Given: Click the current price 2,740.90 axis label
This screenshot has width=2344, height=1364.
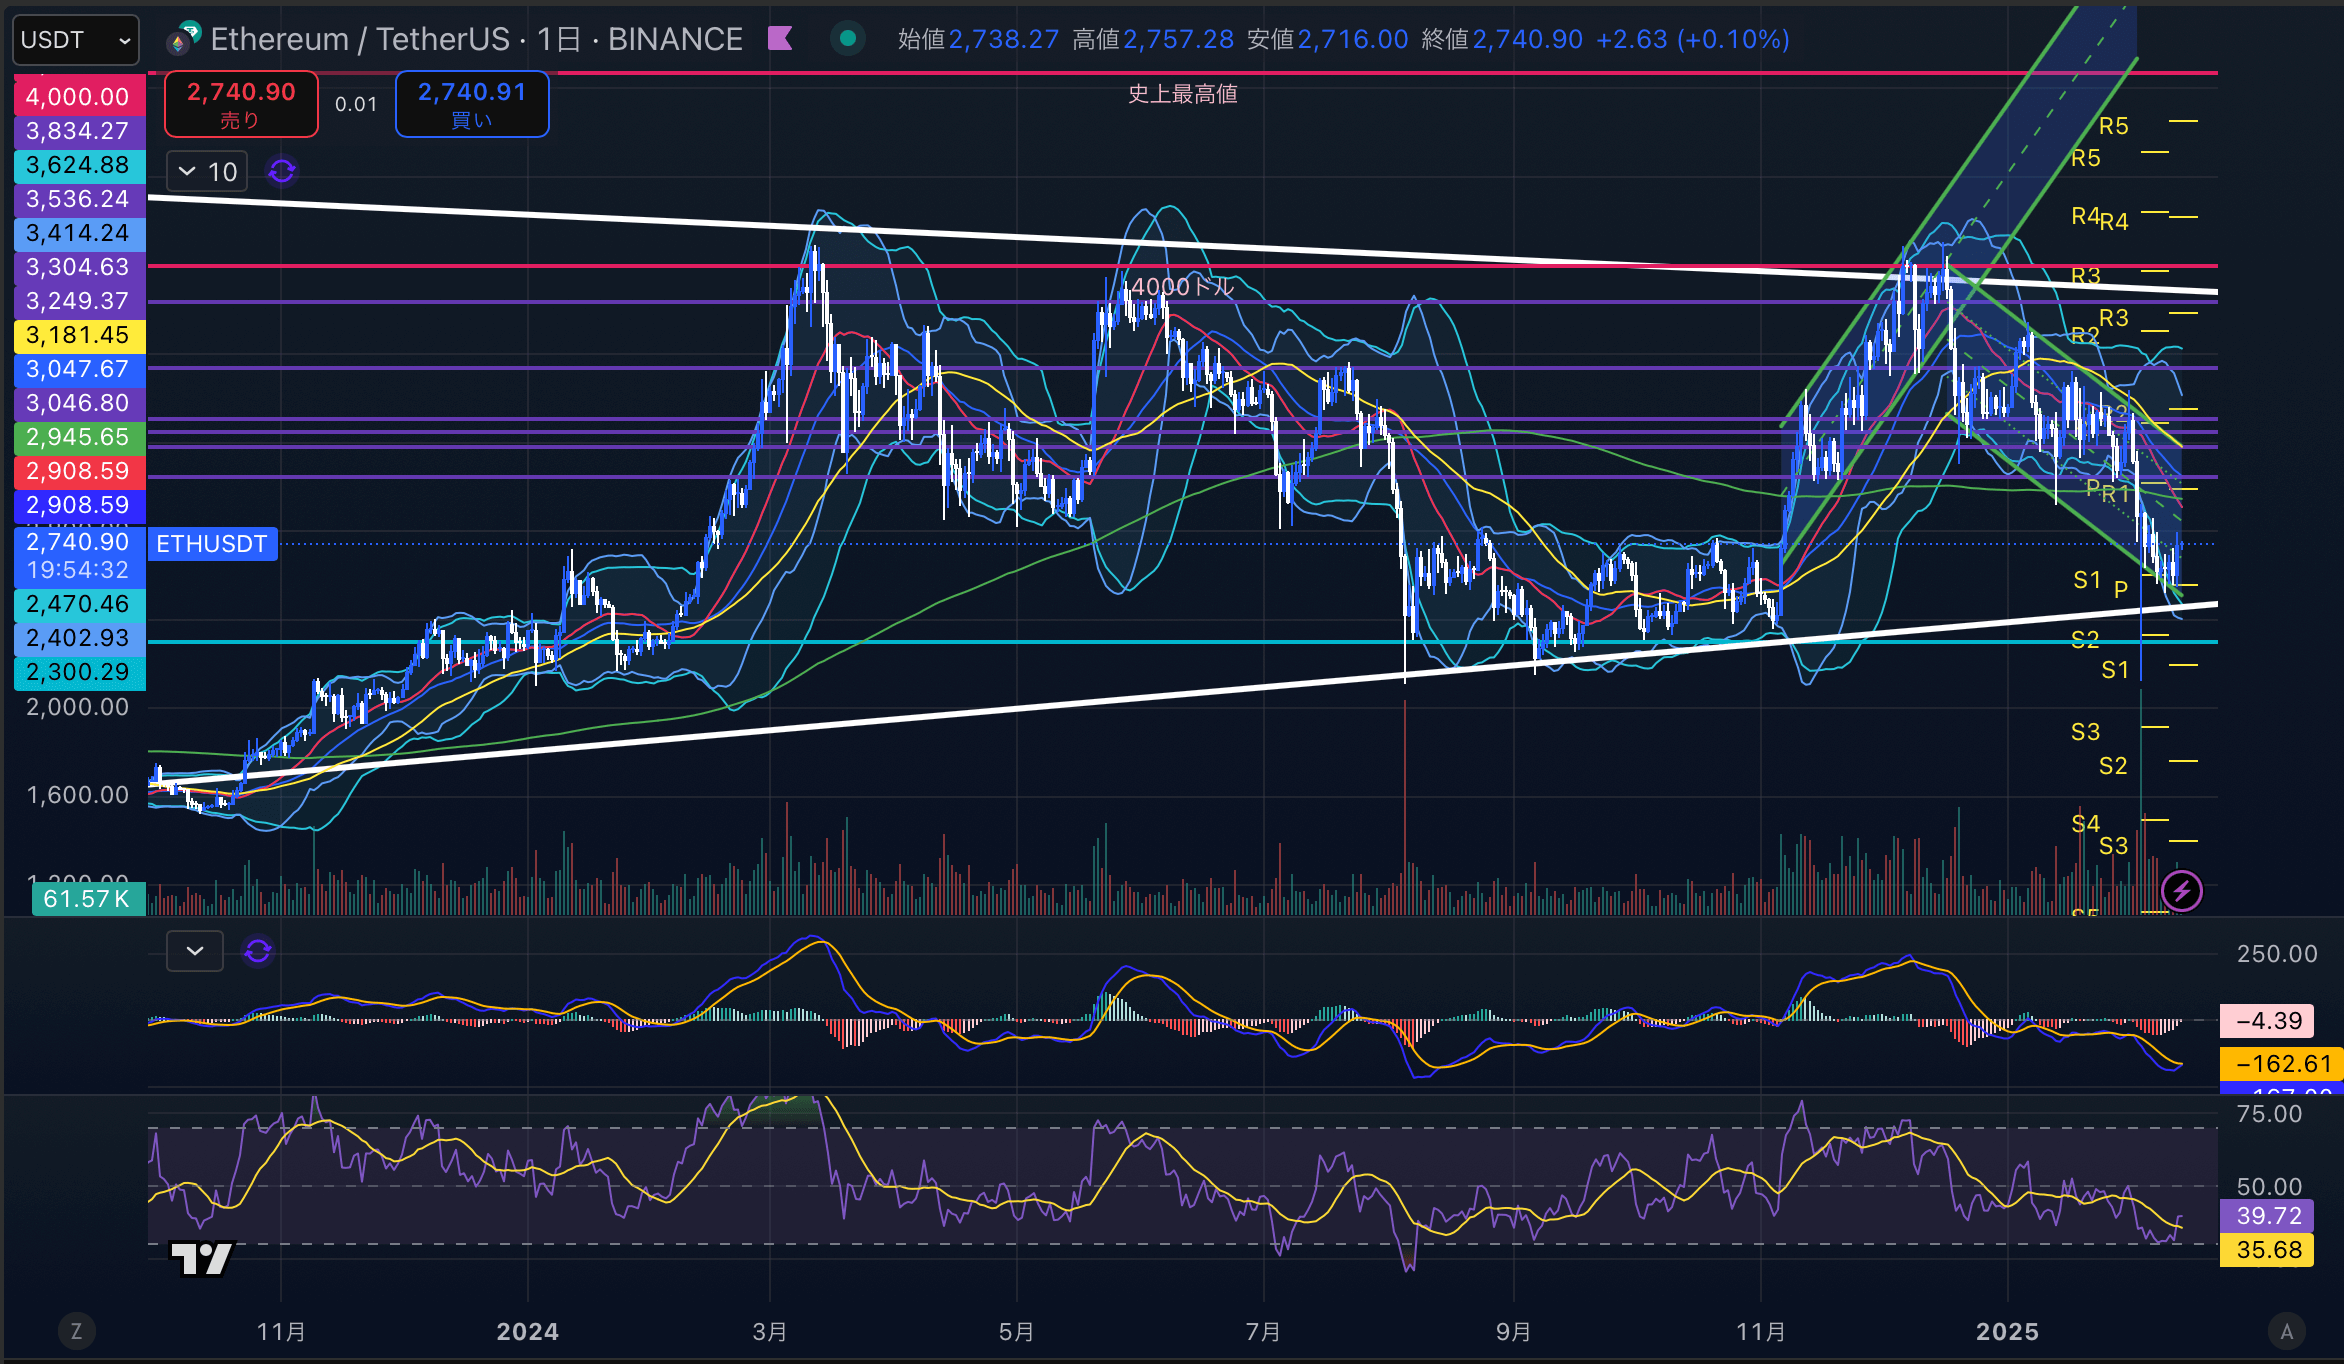Looking at the screenshot, I should [x=79, y=556].
